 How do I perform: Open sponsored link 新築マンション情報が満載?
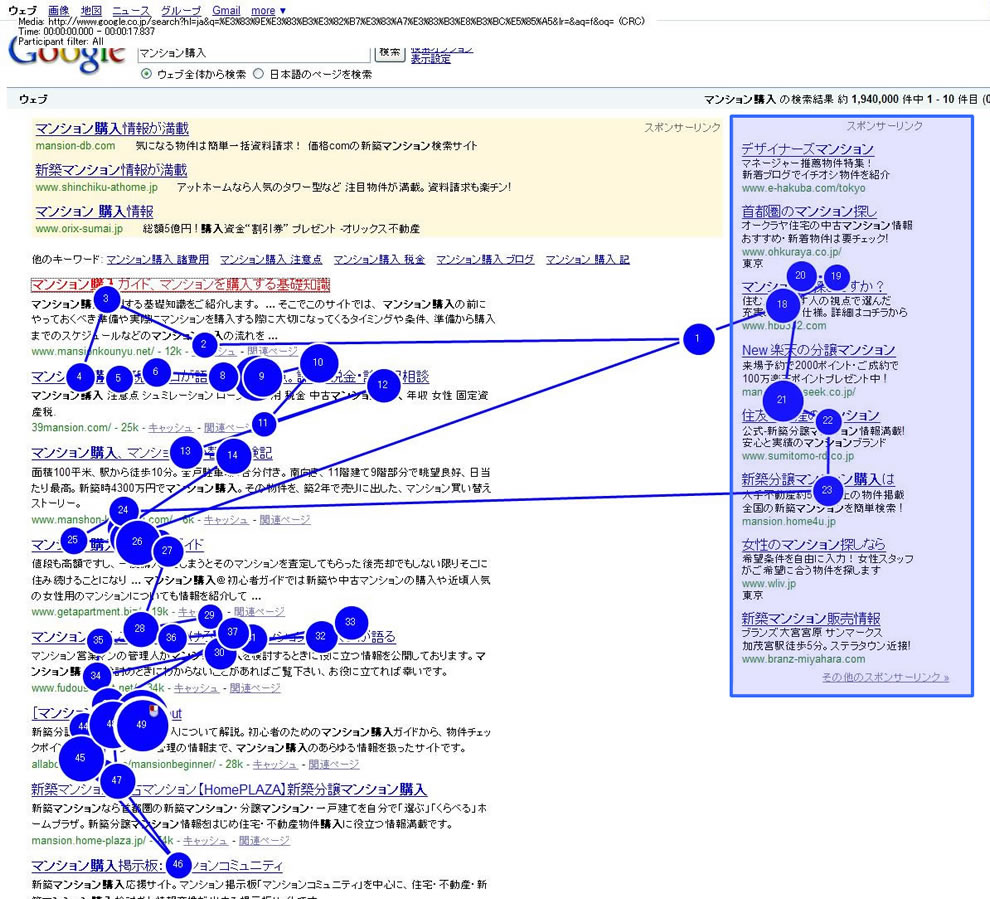[111, 170]
